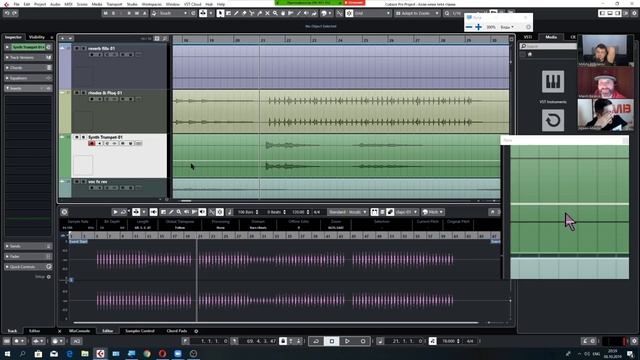This screenshot has height=360, width=640.
Task: Click the Add Track plus button
Action: pos(62,38)
